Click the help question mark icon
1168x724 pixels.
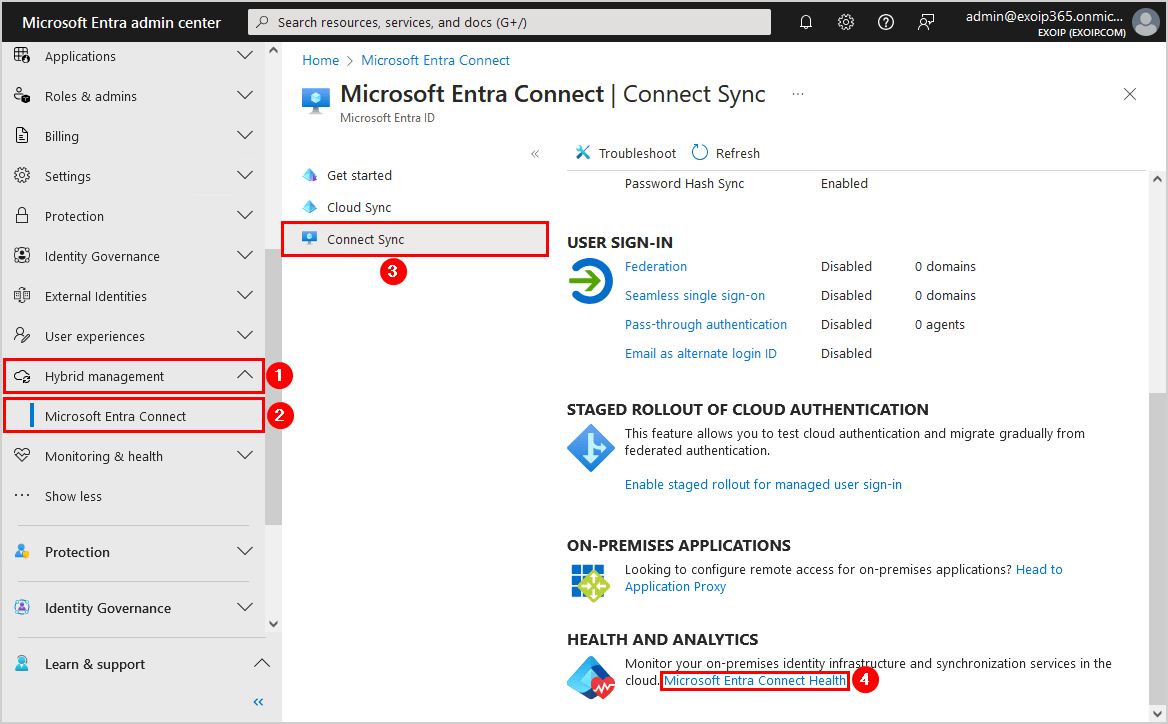point(886,22)
